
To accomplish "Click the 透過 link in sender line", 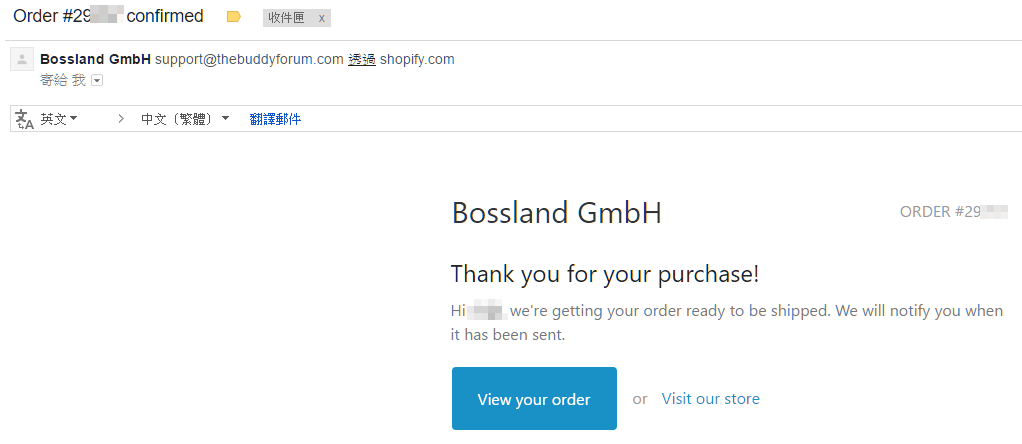I will click(x=361, y=59).
